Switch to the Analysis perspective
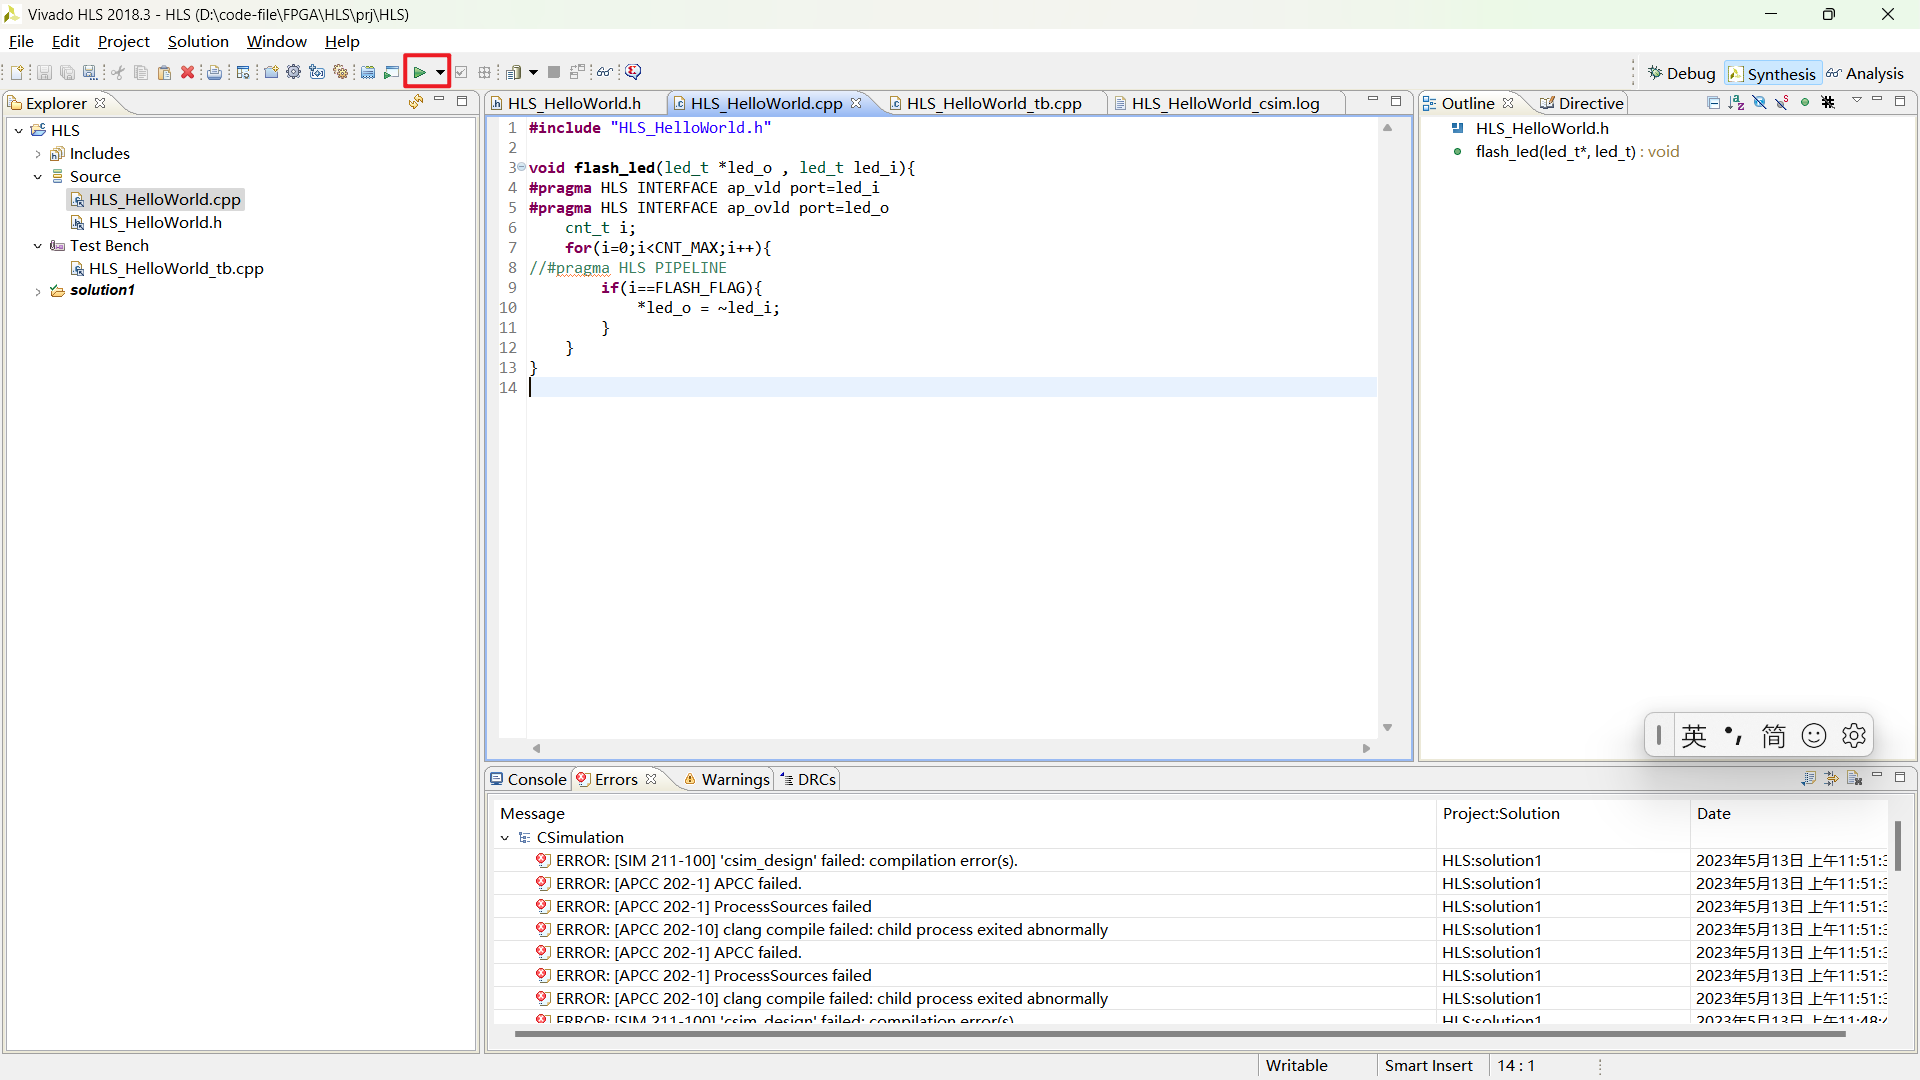1920x1080 pixels. pyautogui.click(x=1864, y=73)
